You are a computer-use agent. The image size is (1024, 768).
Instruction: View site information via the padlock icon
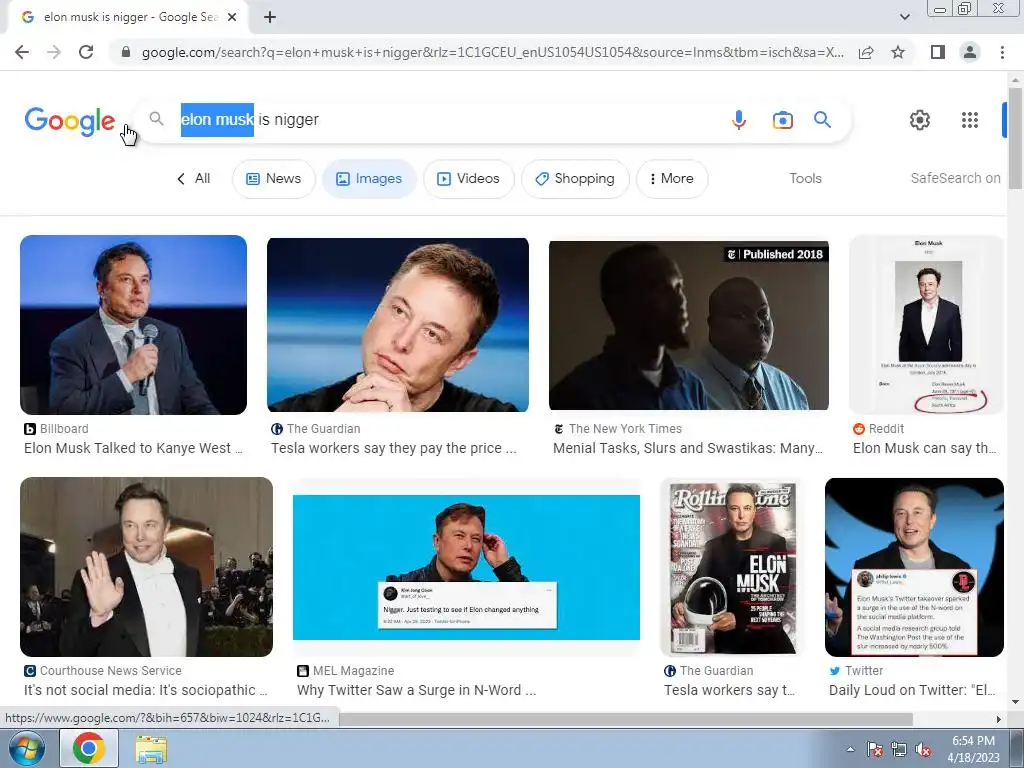[x=126, y=52]
